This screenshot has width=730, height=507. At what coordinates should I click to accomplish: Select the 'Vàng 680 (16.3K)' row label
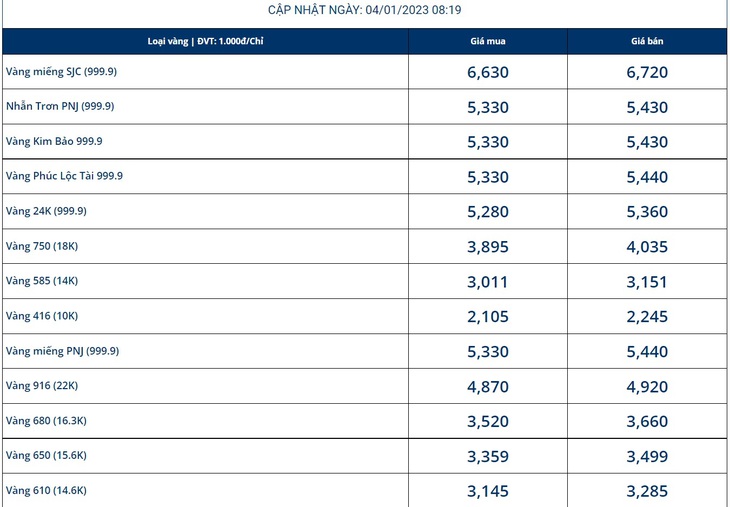pyautogui.click(x=46, y=421)
